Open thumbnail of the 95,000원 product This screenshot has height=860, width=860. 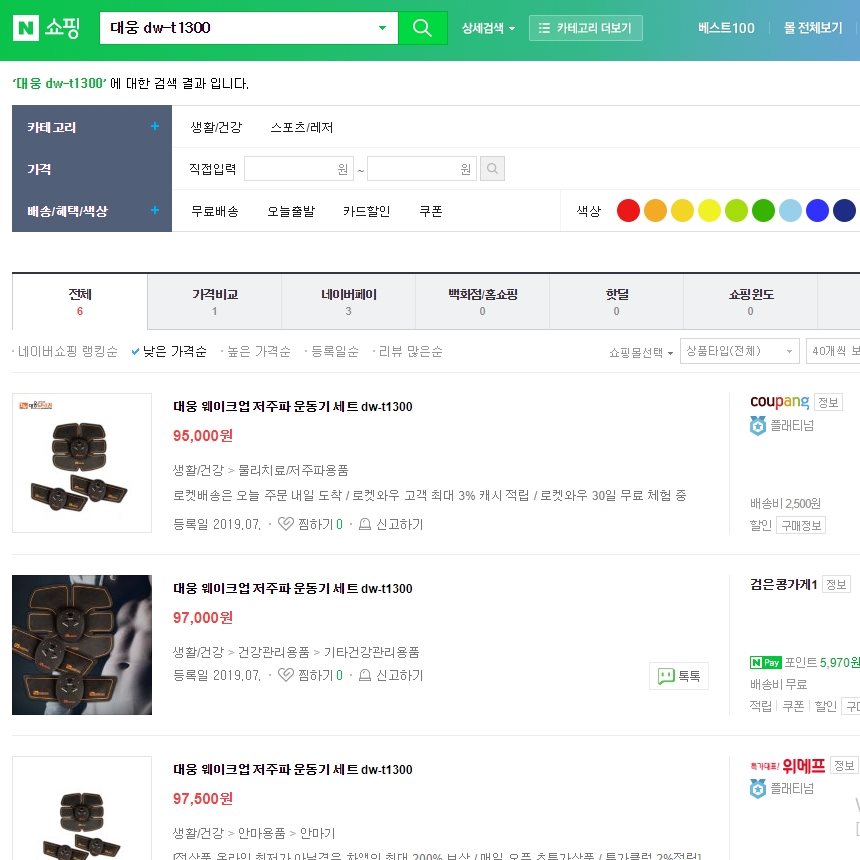[82, 462]
